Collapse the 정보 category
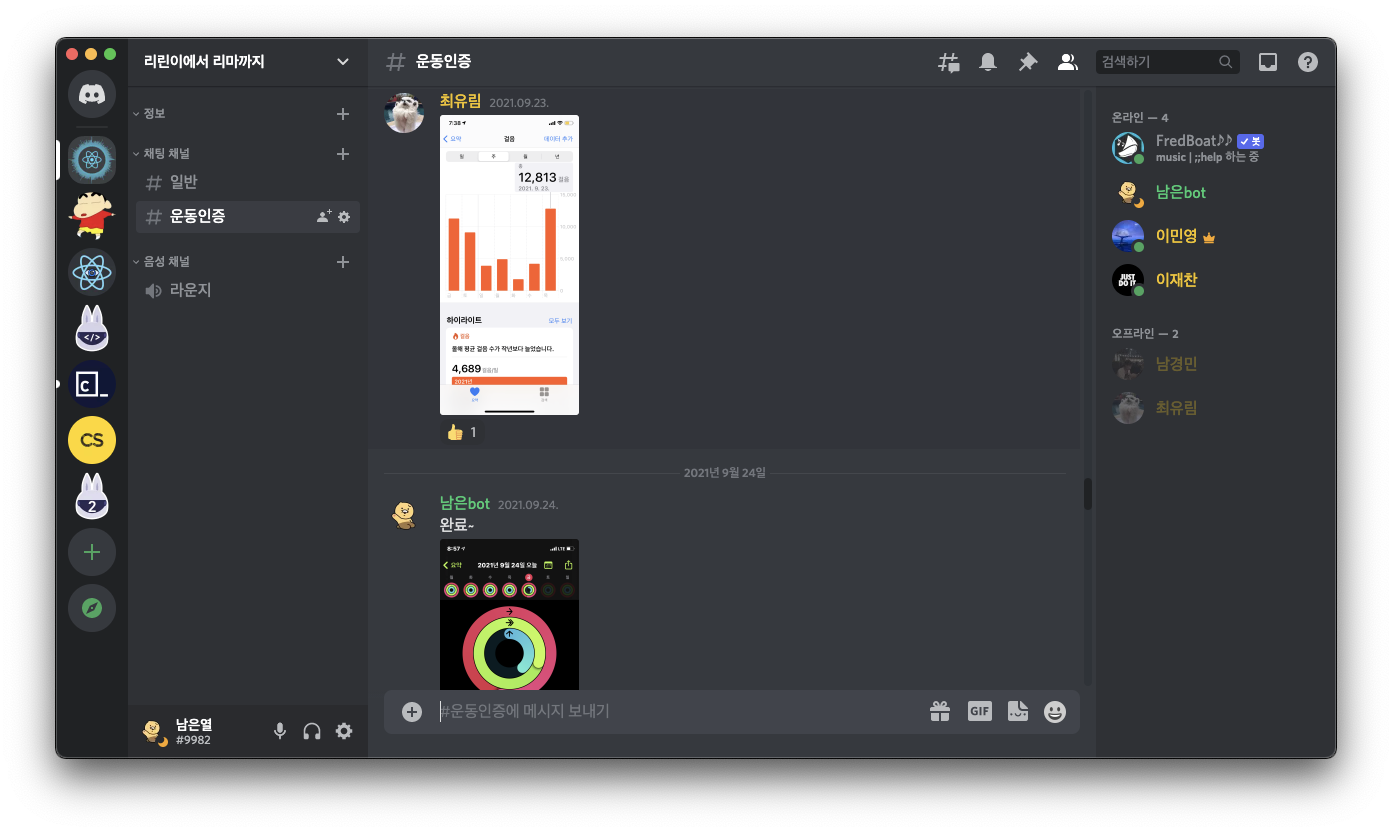The height and width of the screenshot is (832, 1392). pyautogui.click(x=149, y=114)
